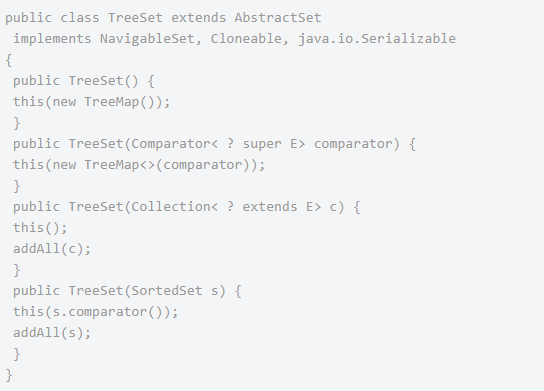Click 'SortedSet' in the last constructor signature

pyautogui.click(x=167, y=291)
